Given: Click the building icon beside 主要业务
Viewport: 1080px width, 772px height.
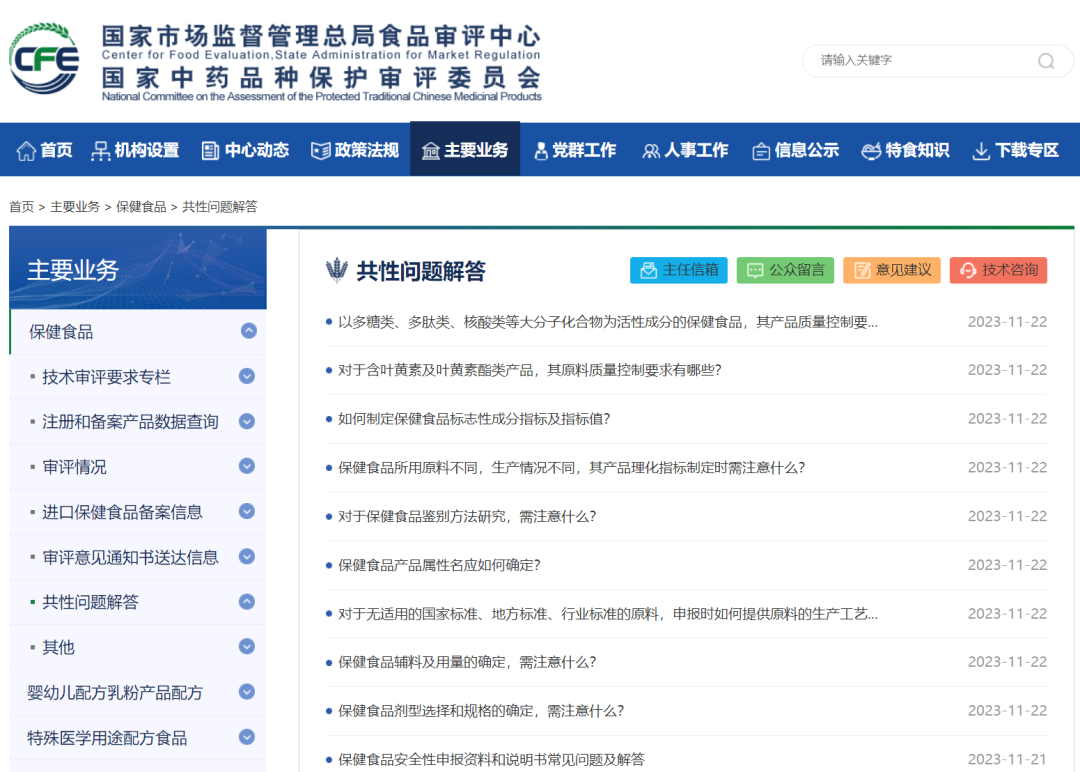Looking at the screenshot, I should click(x=430, y=151).
